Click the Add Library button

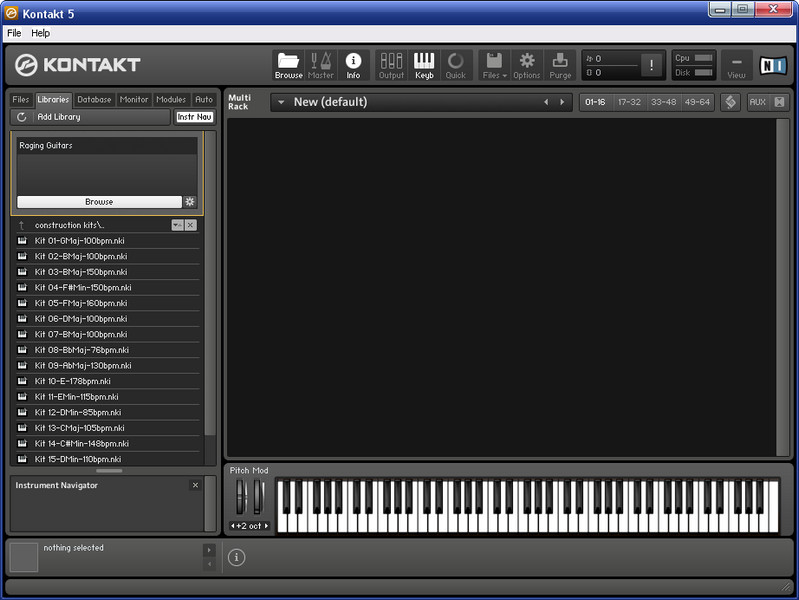[58, 117]
